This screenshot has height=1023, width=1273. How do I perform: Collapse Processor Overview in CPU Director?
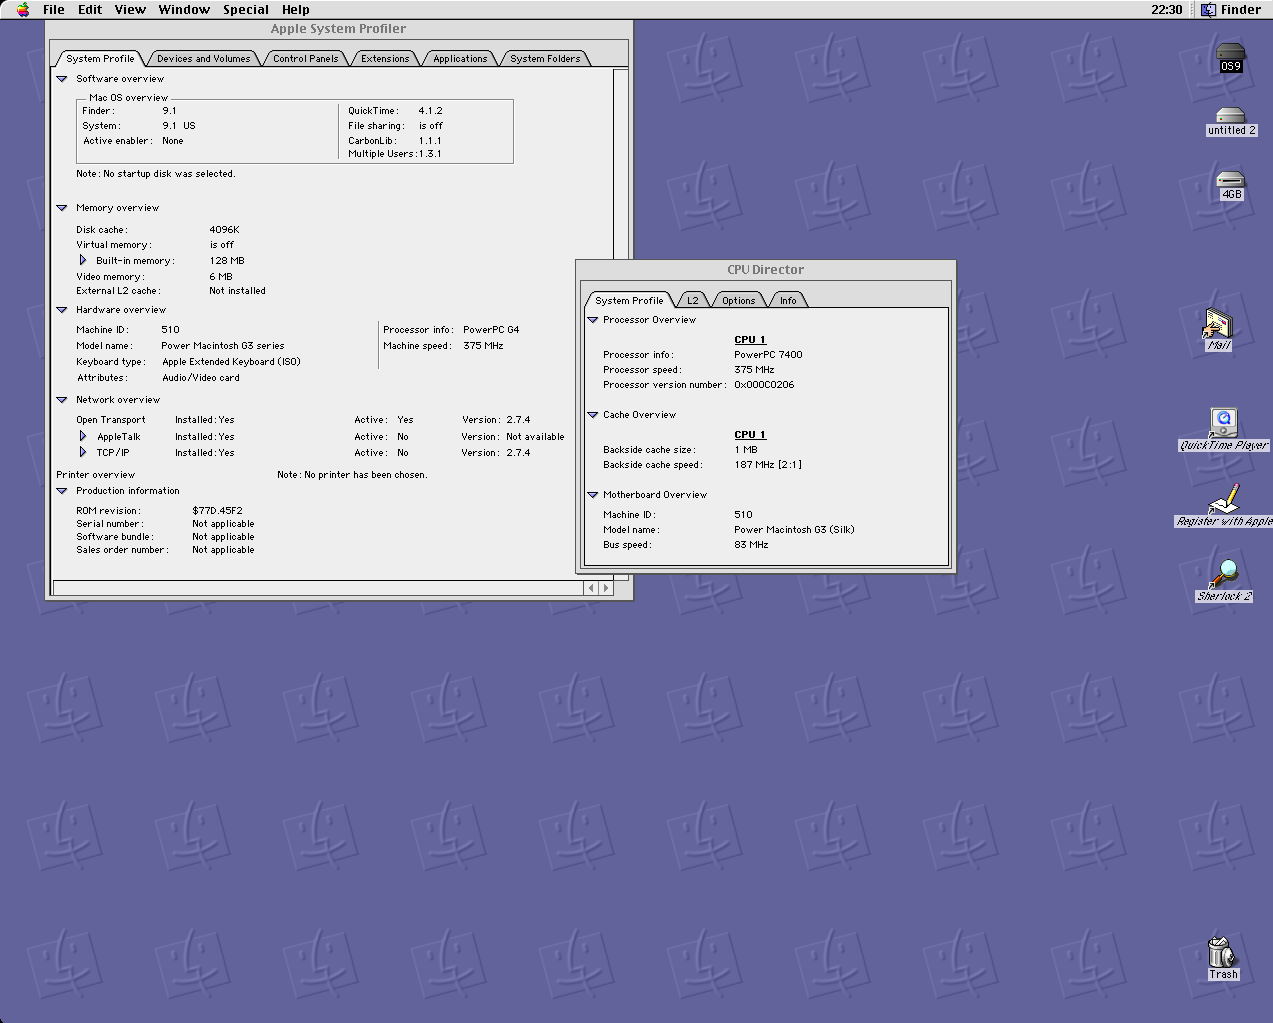tap(592, 320)
